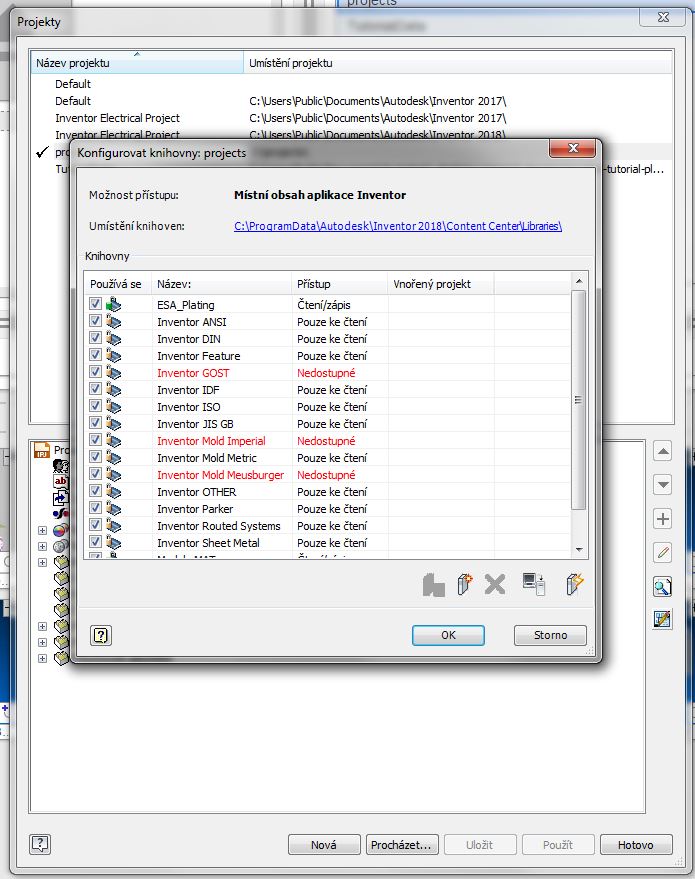Disable the Inventor Mold Imperial checkbox
This screenshot has height=879, width=695.
tap(95, 440)
